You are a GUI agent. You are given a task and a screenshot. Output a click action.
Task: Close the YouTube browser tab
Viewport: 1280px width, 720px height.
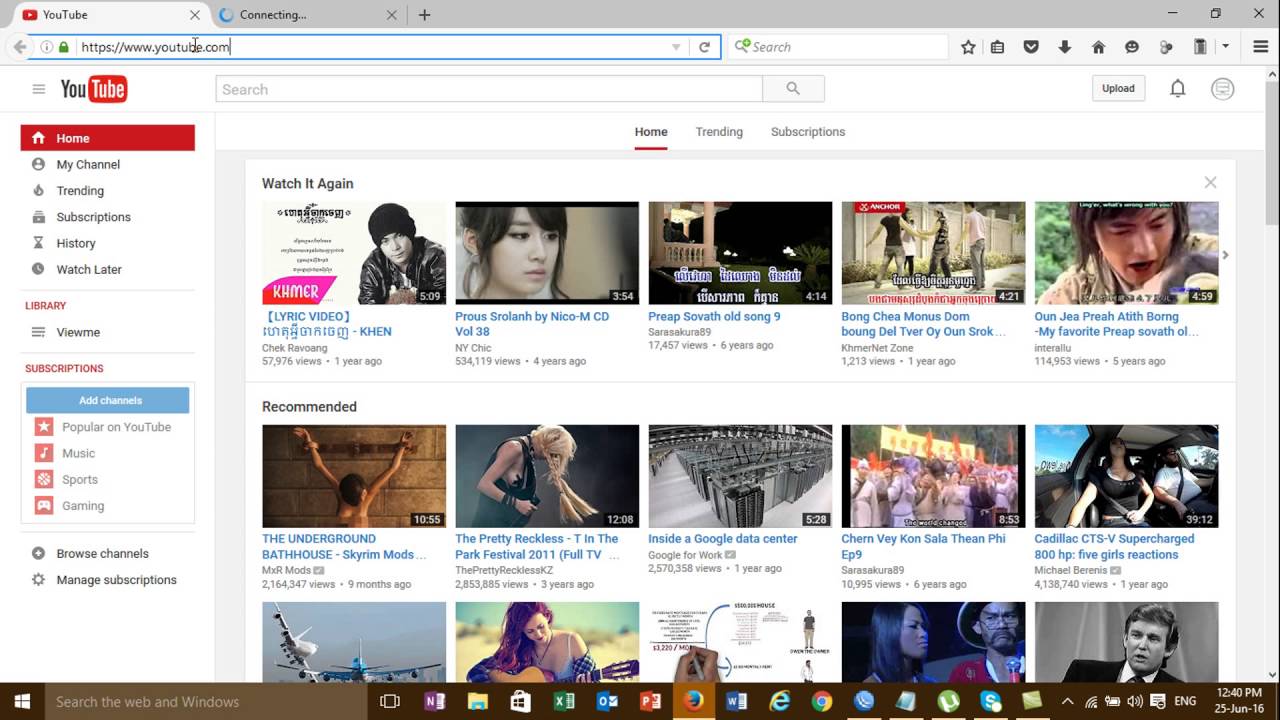(194, 15)
